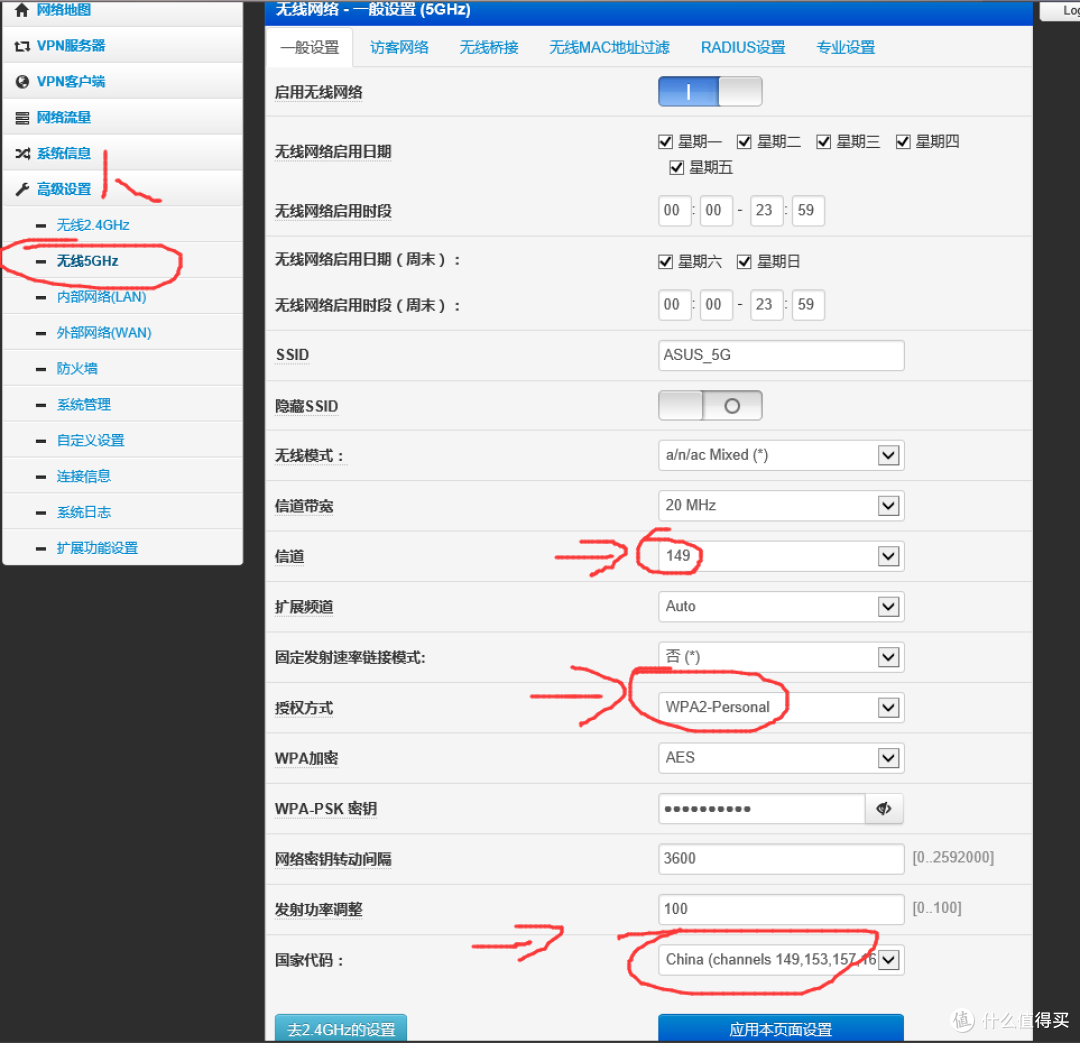Open the 高级设置 menu link
The image size is (1080, 1043).
(x=63, y=189)
